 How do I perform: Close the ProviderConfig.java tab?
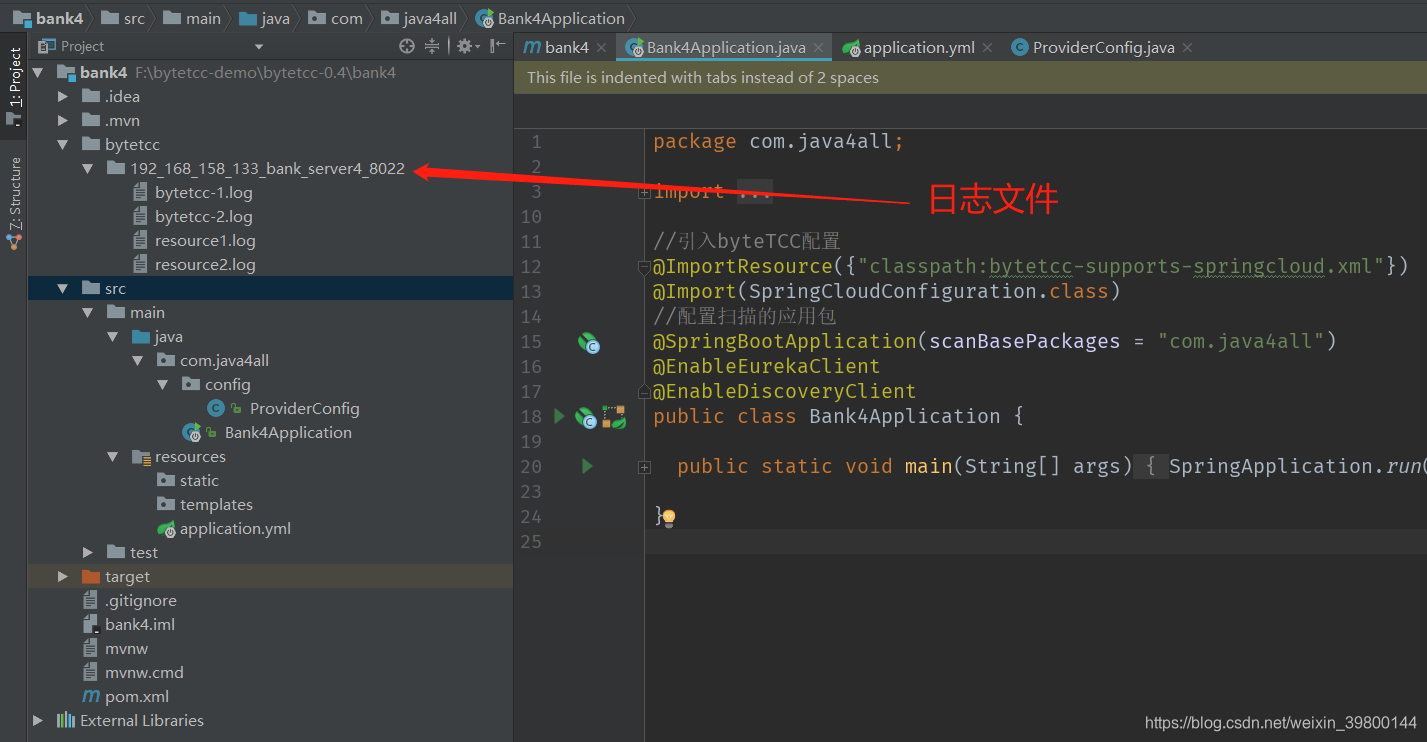click(x=1187, y=48)
